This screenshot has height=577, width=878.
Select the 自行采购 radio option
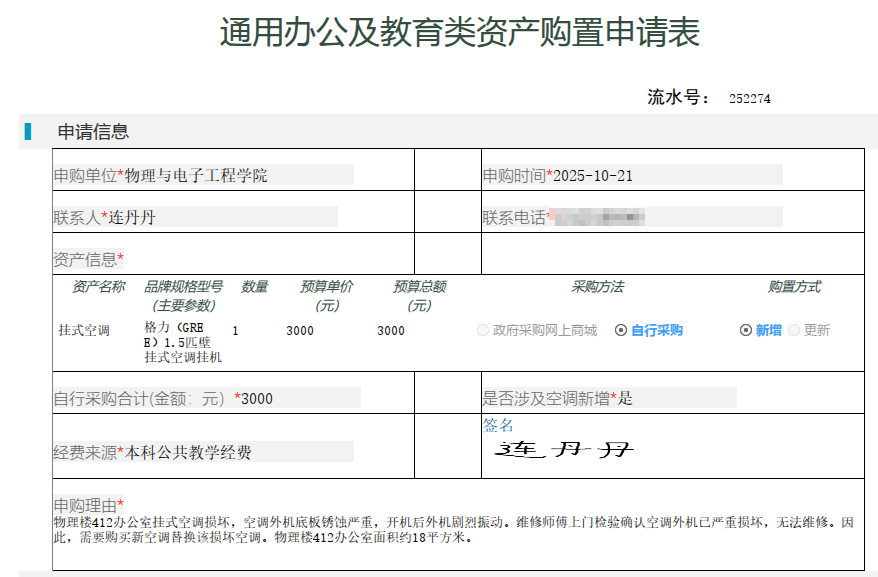point(621,330)
